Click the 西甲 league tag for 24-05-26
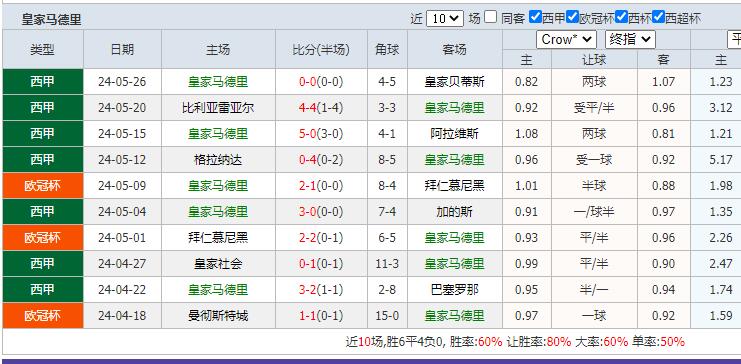 [43, 82]
